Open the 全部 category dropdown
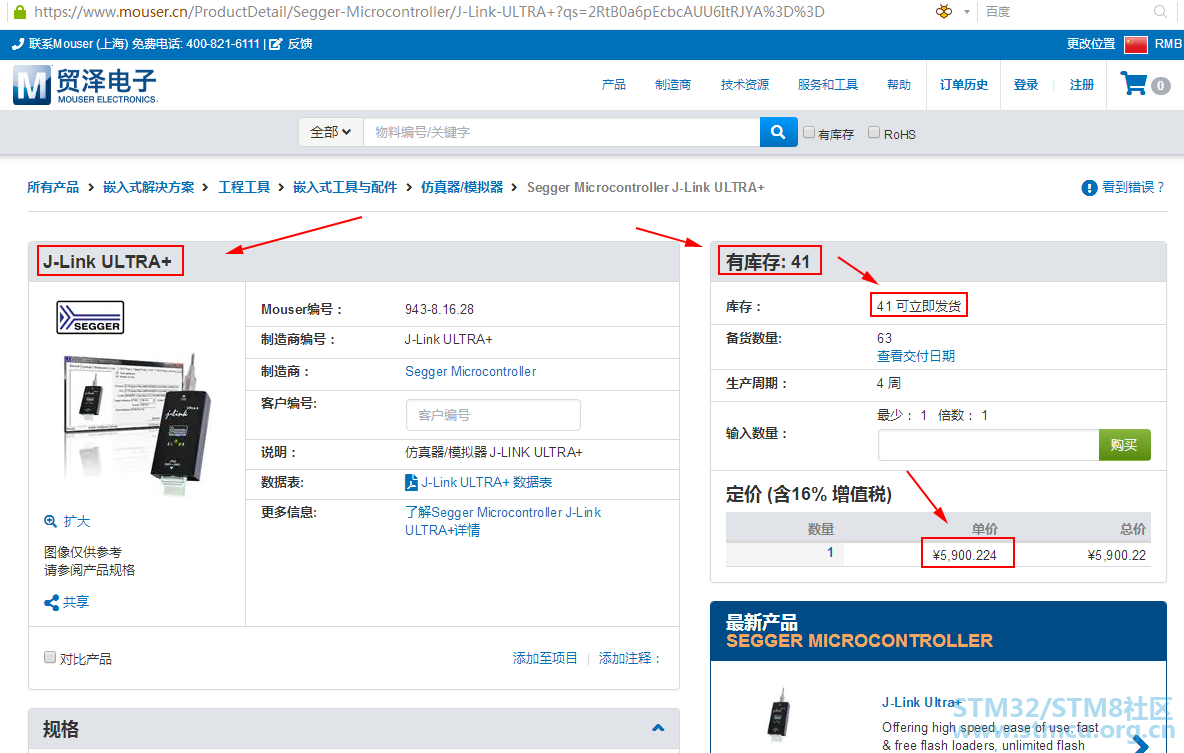Image resolution: width=1184 pixels, height=753 pixels. click(331, 132)
